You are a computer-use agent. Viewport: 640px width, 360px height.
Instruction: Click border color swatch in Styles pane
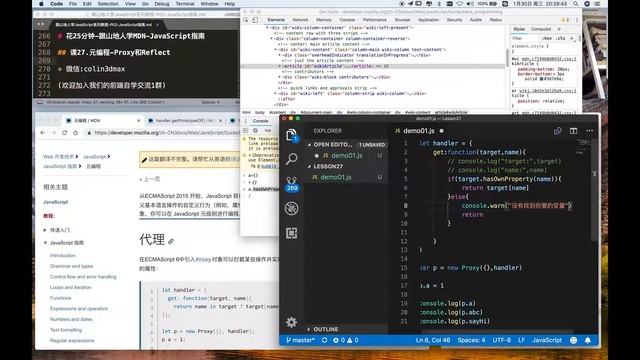click(x=542, y=79)
